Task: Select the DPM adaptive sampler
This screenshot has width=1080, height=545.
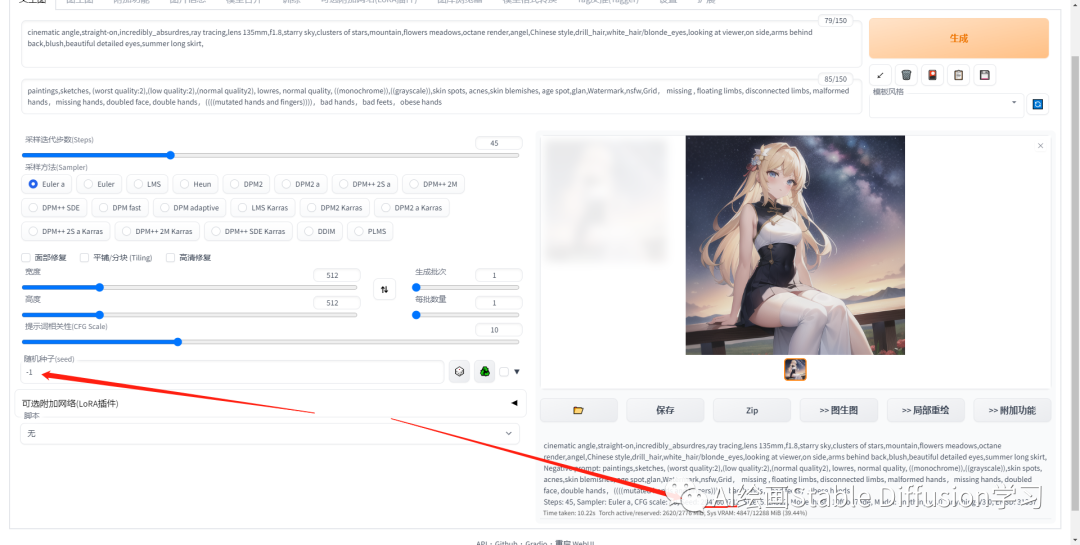Action: coord(189,207)
